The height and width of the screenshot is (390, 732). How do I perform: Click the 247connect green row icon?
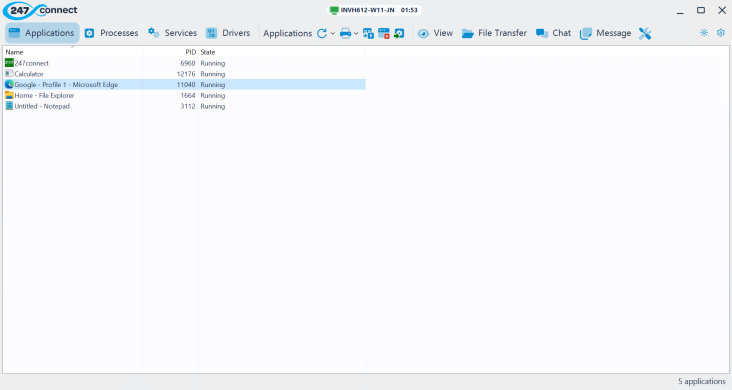point(9,63)
